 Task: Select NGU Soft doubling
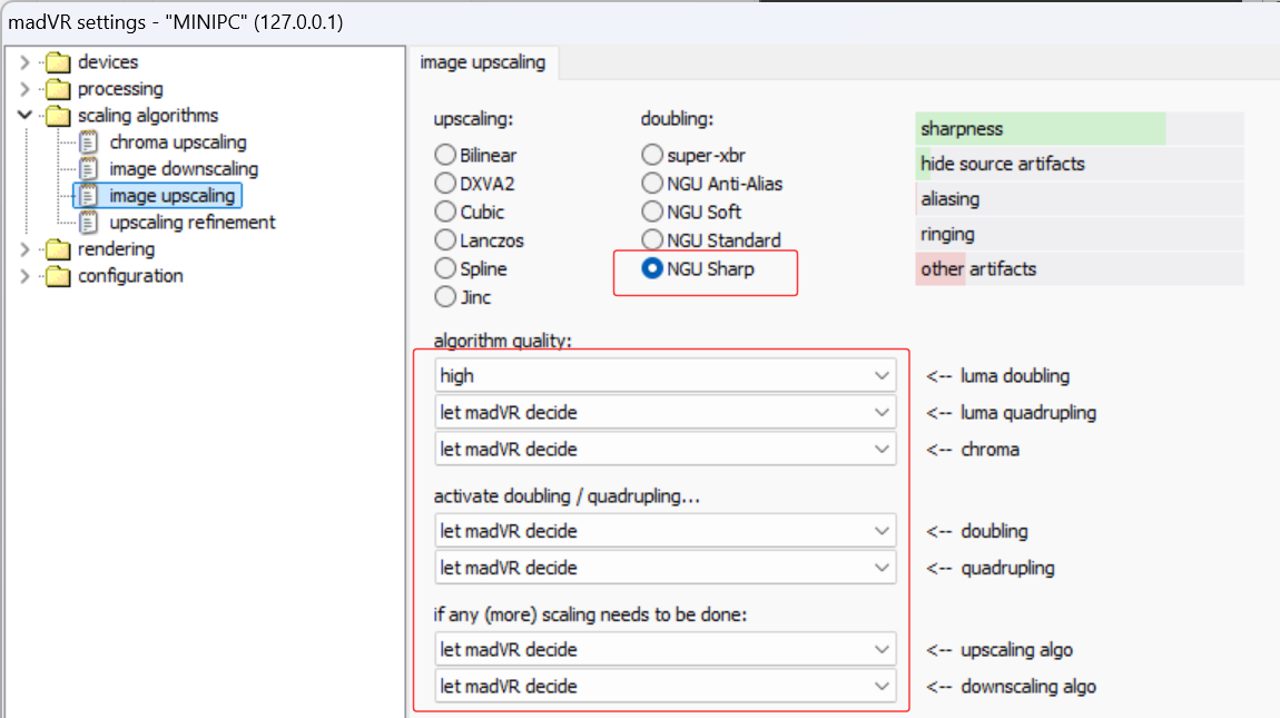(x=652, y=212)
